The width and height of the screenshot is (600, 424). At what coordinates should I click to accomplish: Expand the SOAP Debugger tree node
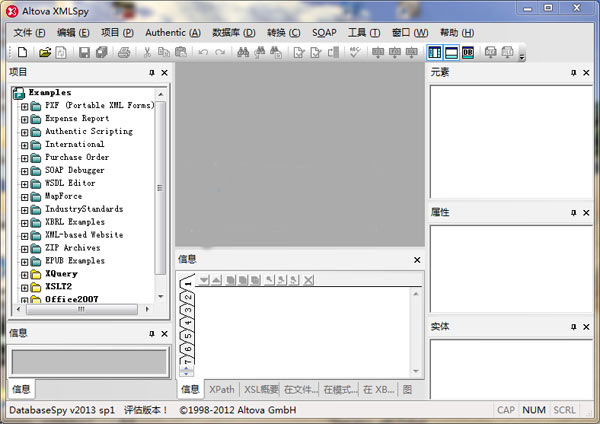pos(24,171)
